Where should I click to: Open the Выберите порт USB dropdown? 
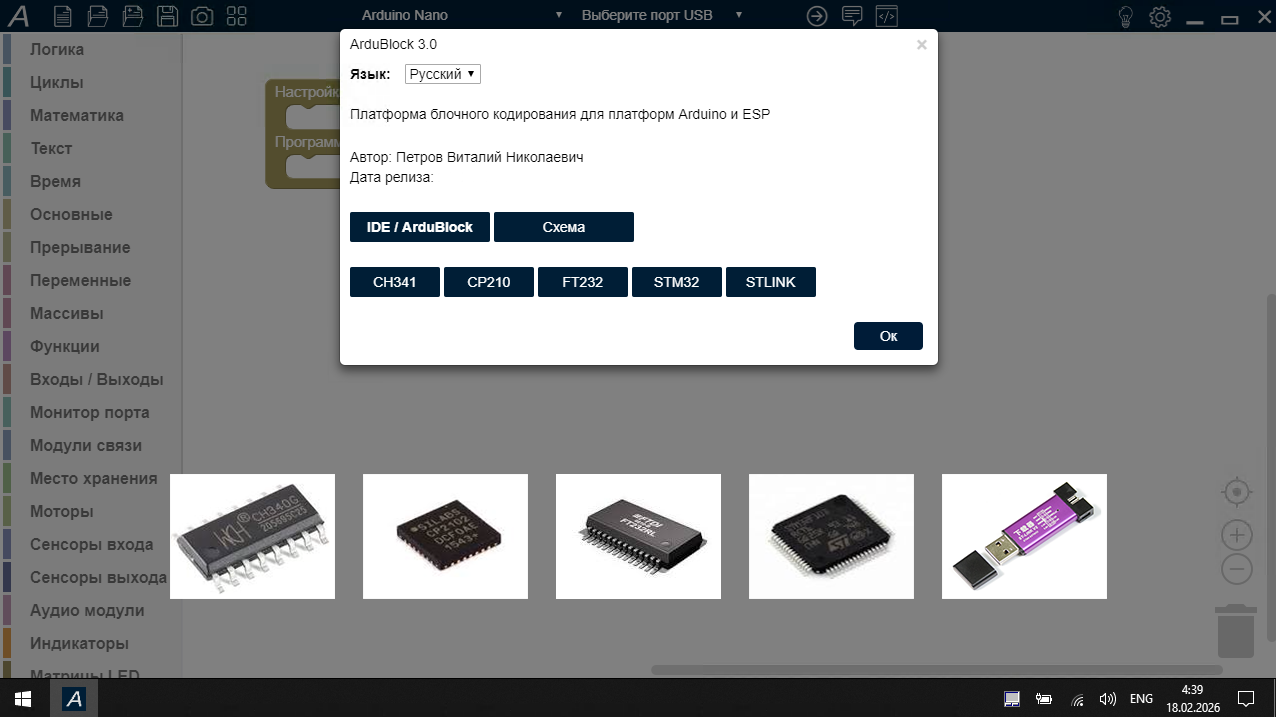tap(661, 15)
